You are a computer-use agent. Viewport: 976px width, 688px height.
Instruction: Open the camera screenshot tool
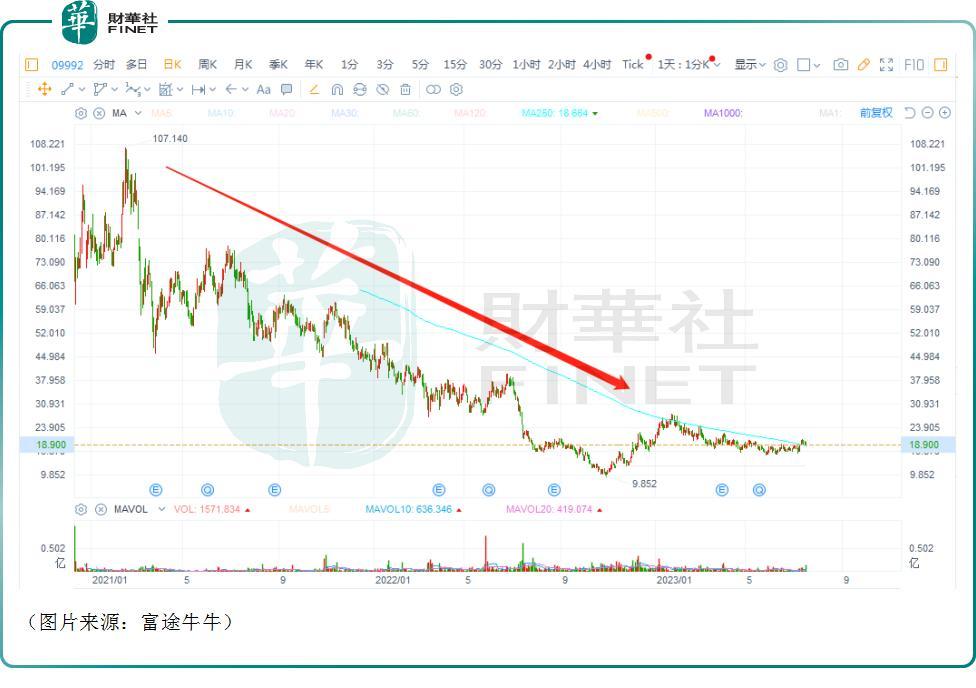click(840, 64)
